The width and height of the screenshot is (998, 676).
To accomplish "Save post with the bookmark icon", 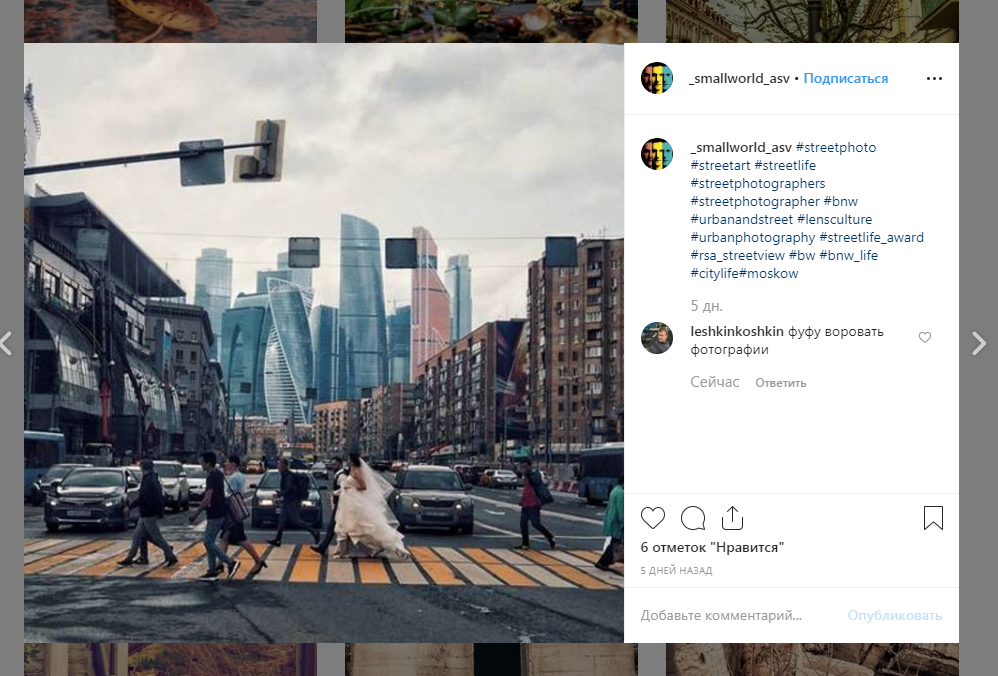I will coord(933,518).
